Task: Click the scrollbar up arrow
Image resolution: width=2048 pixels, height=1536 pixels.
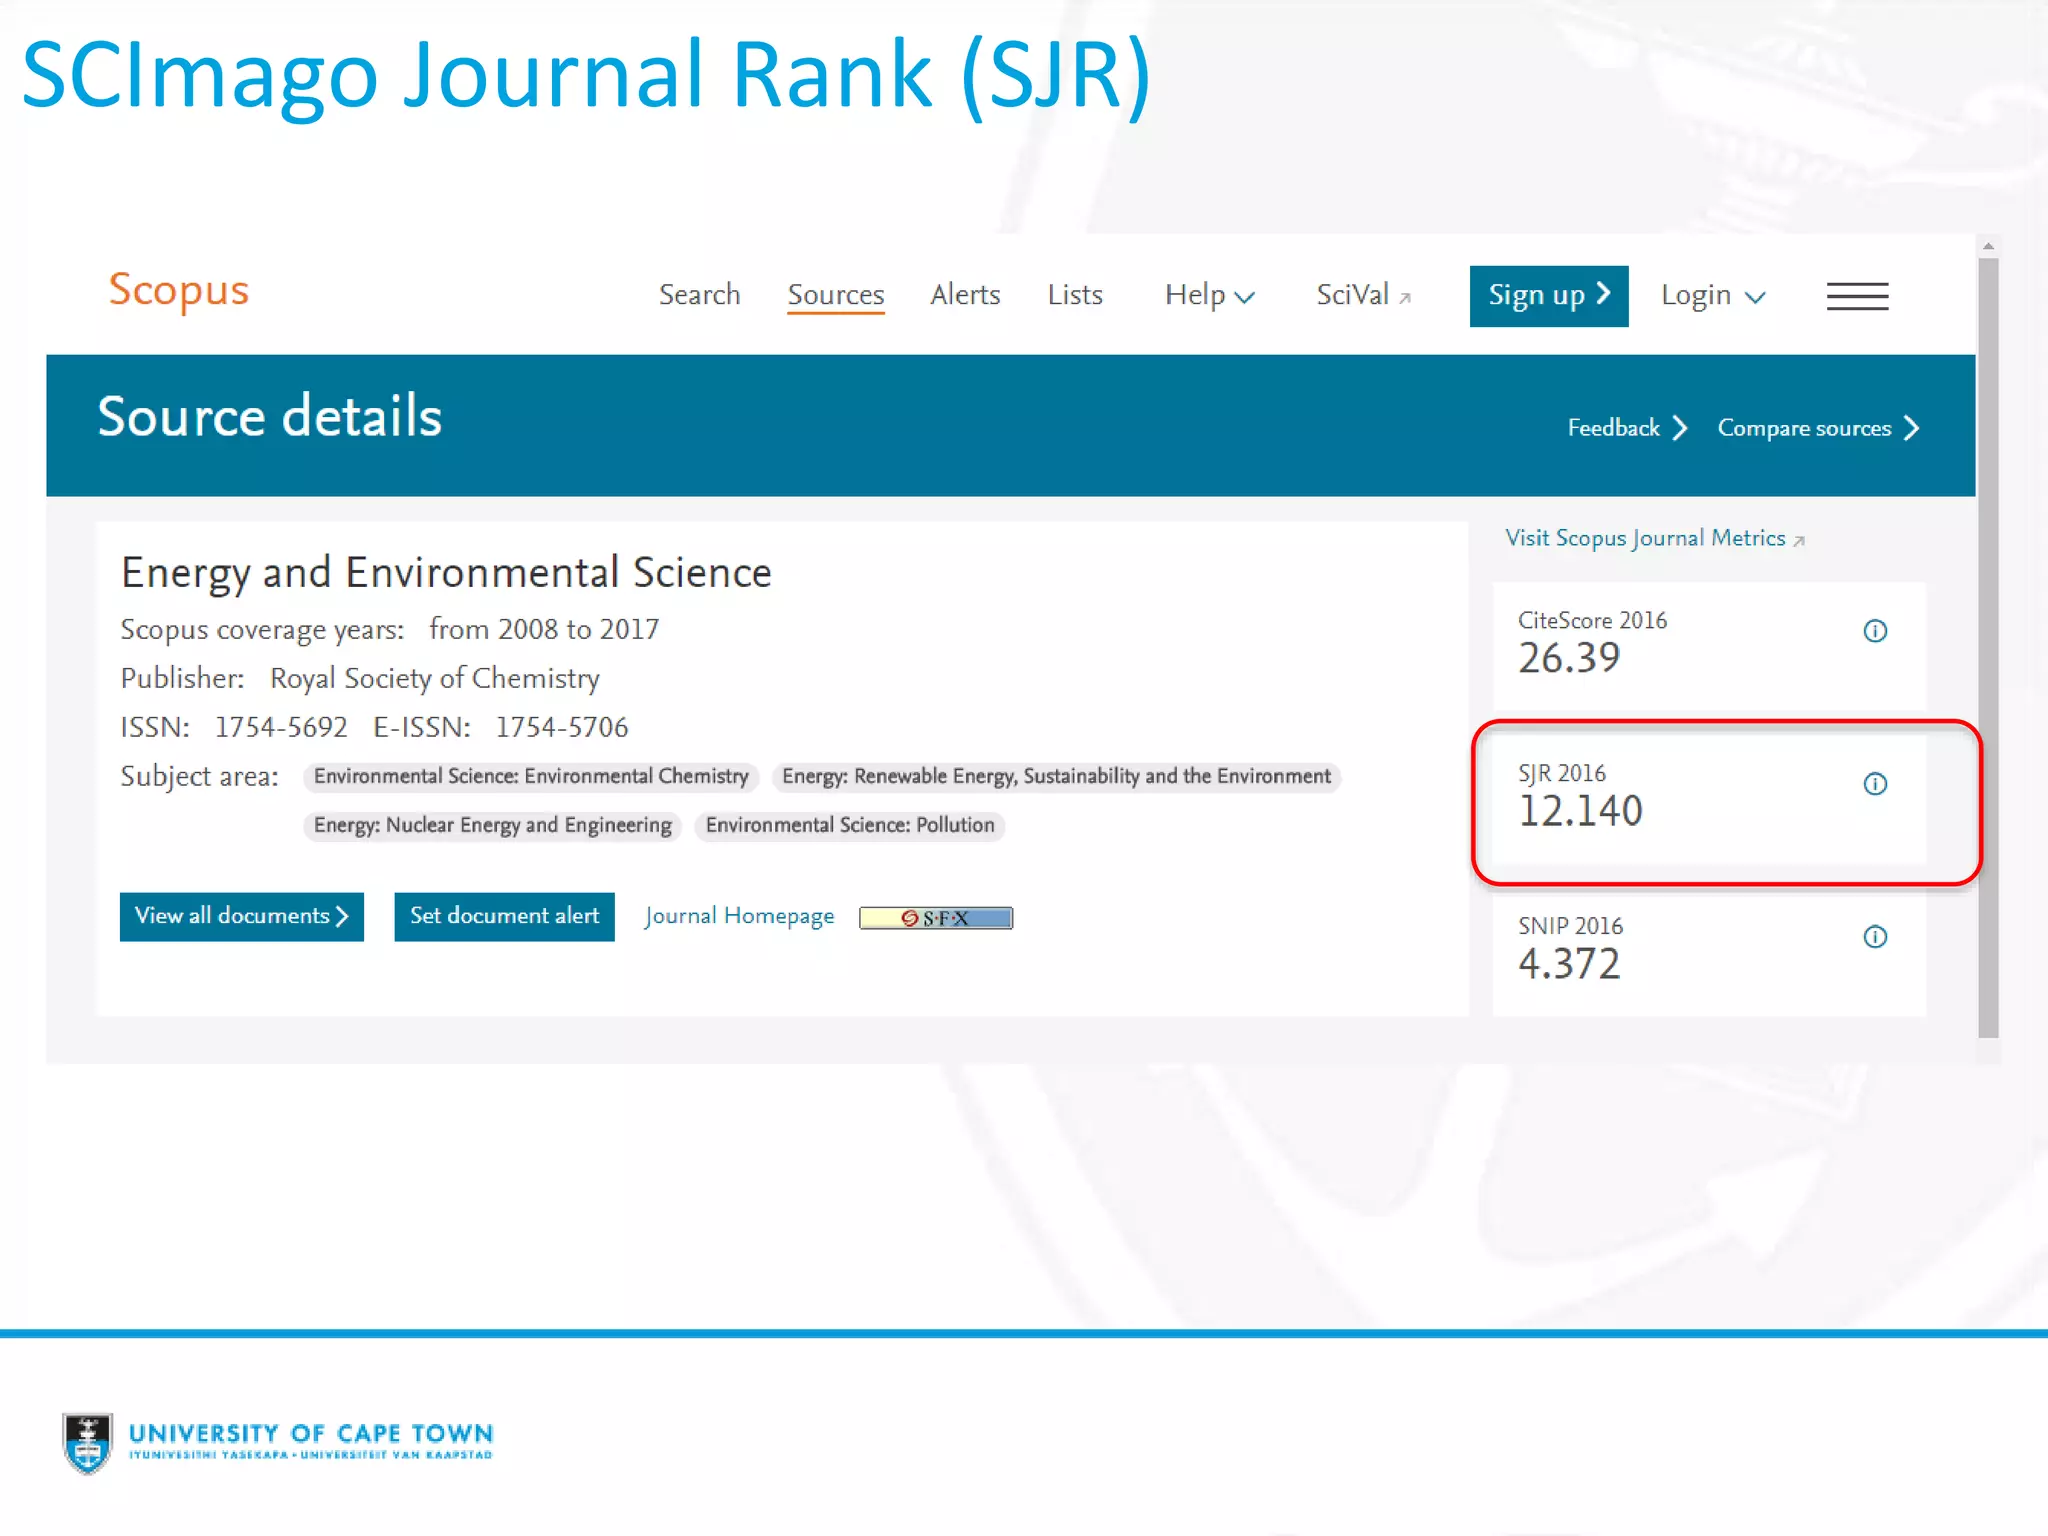Action: click(x=1988, y=246)
